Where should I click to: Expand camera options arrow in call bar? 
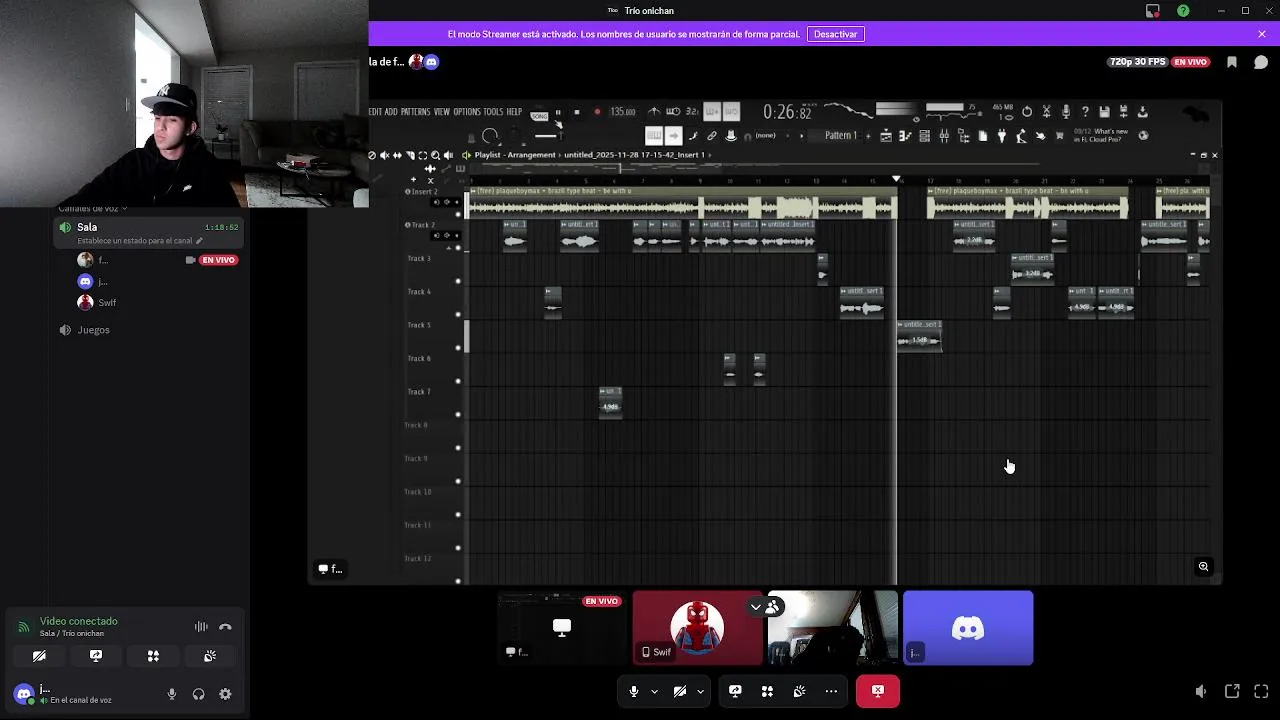click(700, 691)
